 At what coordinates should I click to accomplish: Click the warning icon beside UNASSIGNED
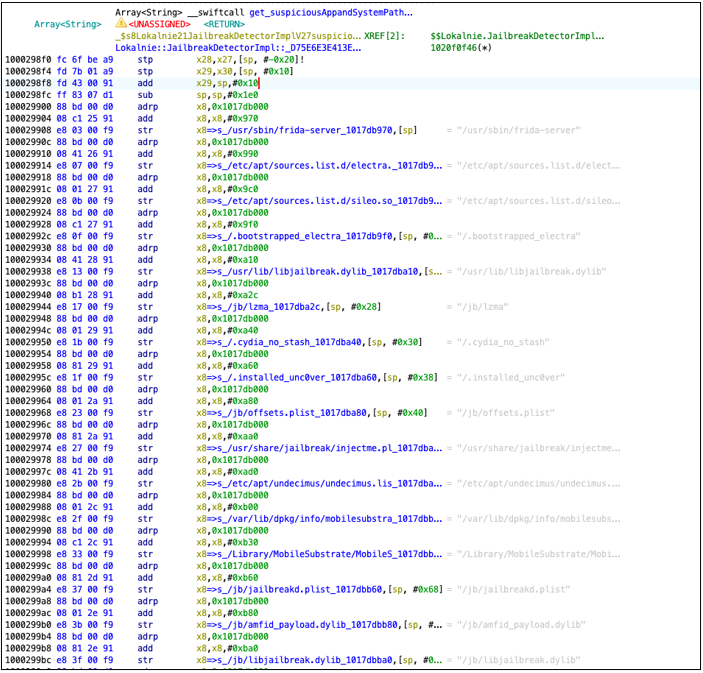click(x=120, y=23)
